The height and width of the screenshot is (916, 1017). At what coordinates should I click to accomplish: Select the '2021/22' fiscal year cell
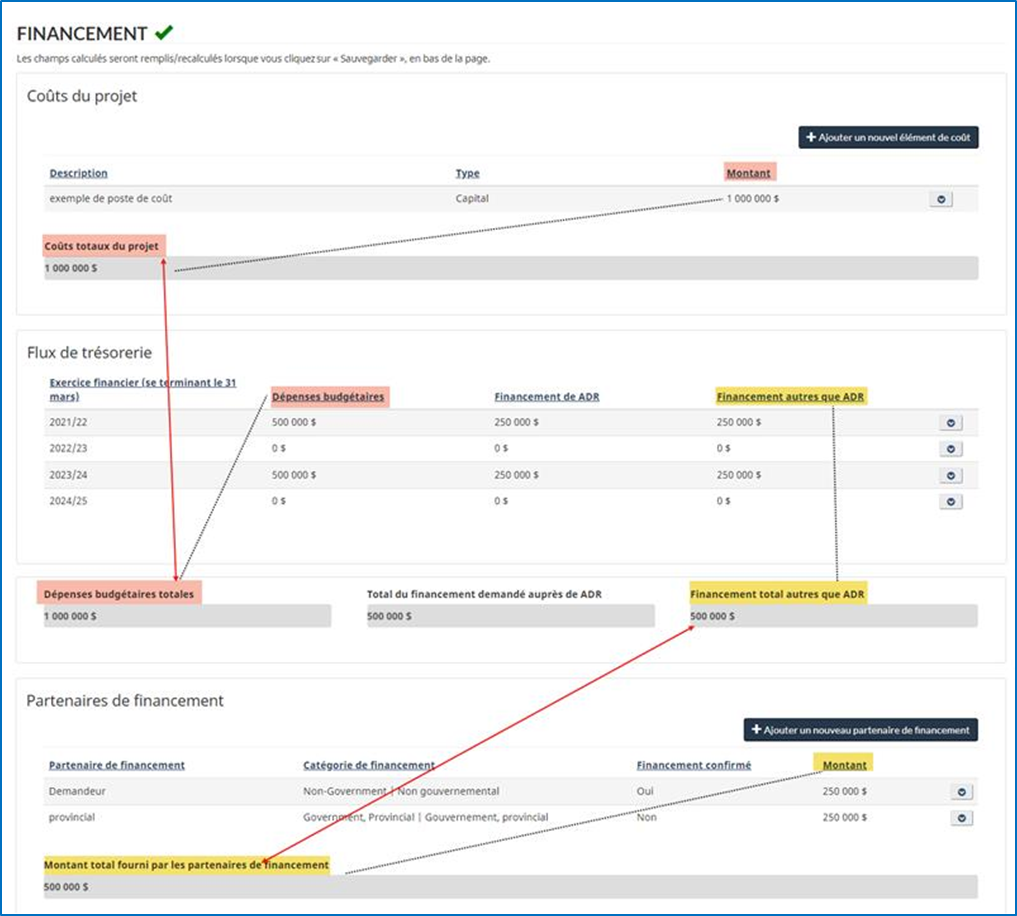(x=68, y=422)
